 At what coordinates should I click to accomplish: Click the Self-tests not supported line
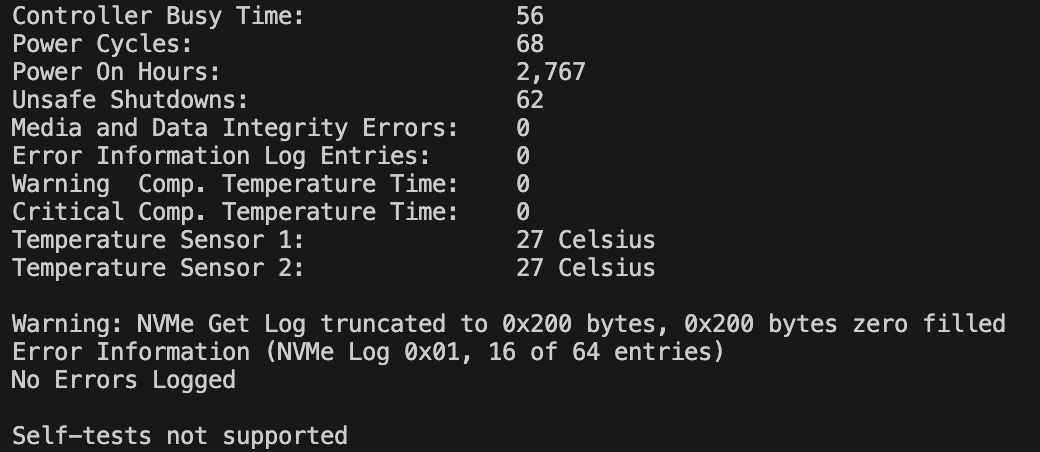(179, 436)
